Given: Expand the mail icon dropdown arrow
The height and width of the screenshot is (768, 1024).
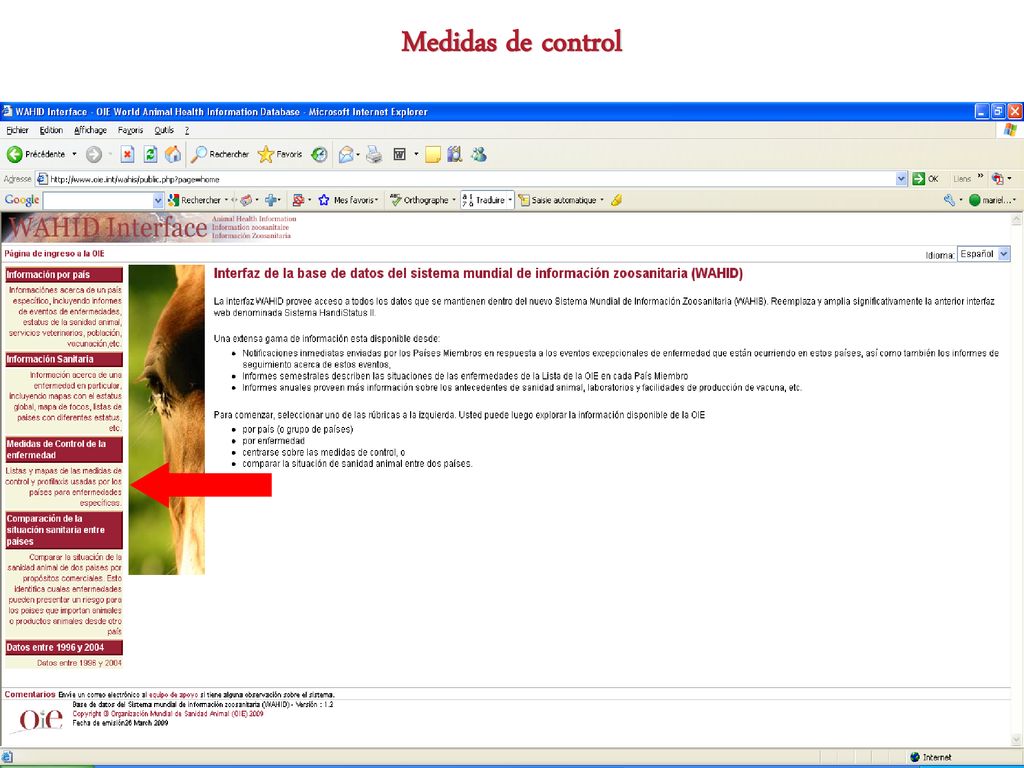Looking at the screenshot, I should [358, 155].
